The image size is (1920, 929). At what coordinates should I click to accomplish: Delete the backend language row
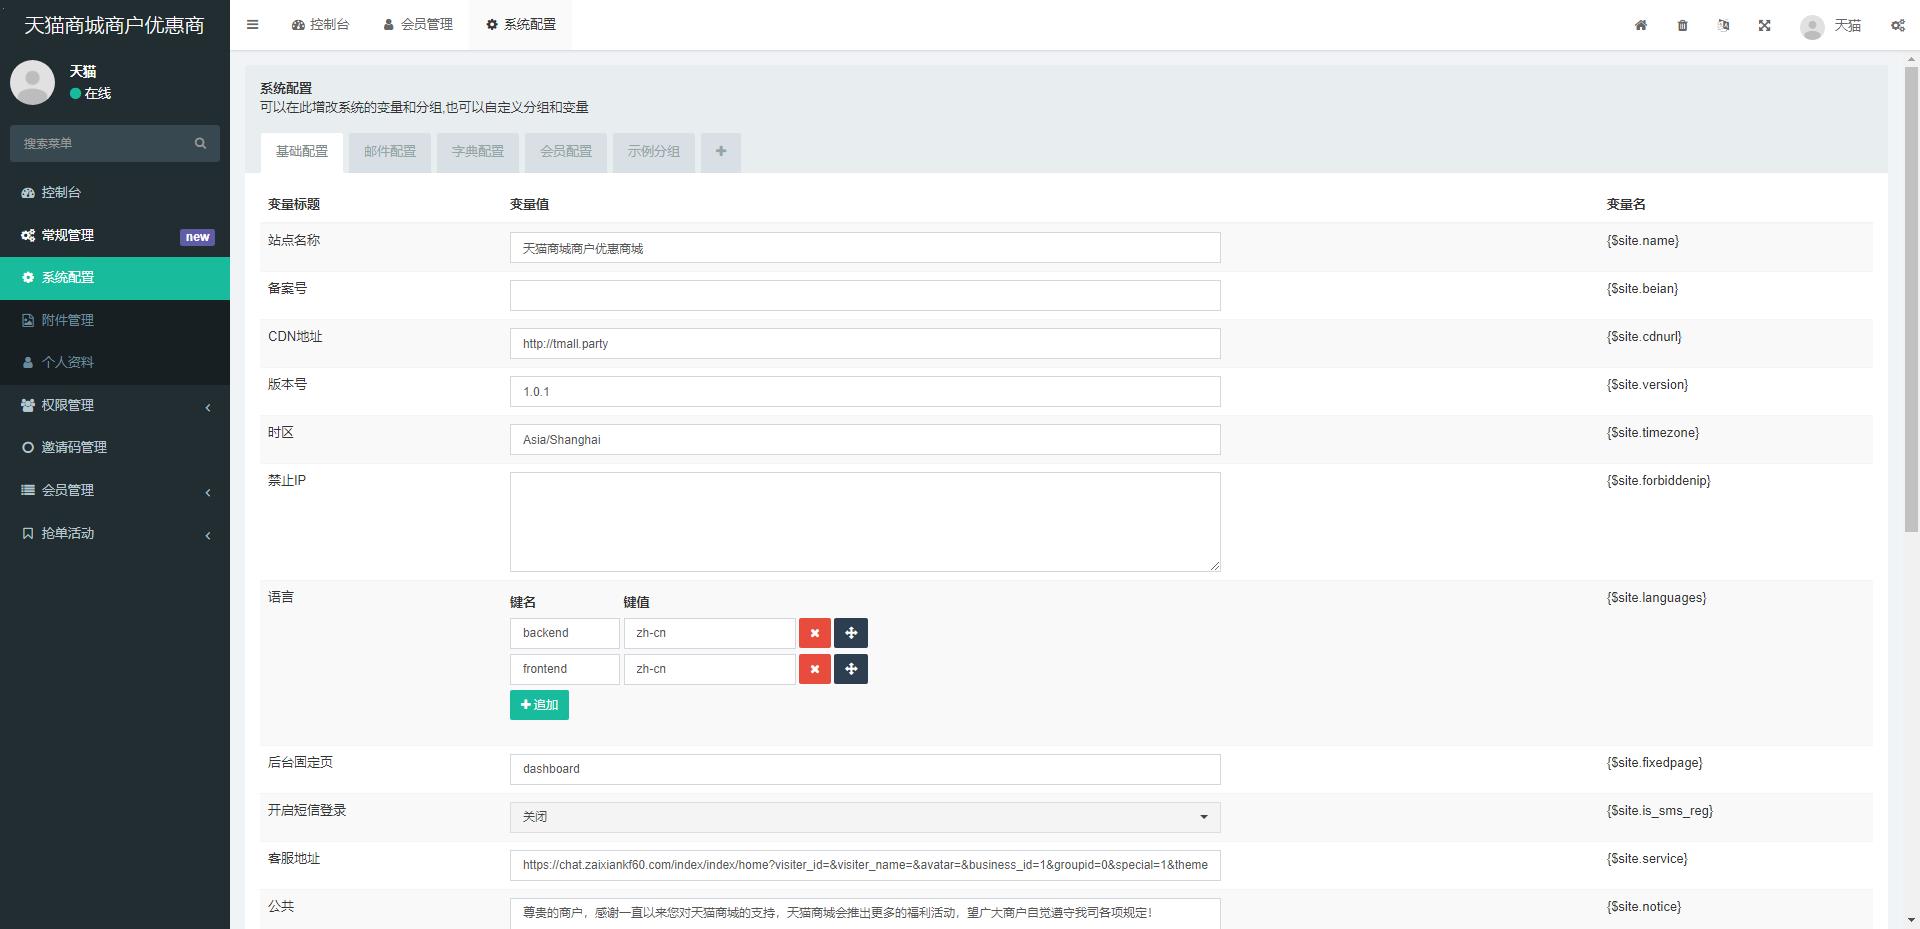pyautogui.click(x=814, y=633)
